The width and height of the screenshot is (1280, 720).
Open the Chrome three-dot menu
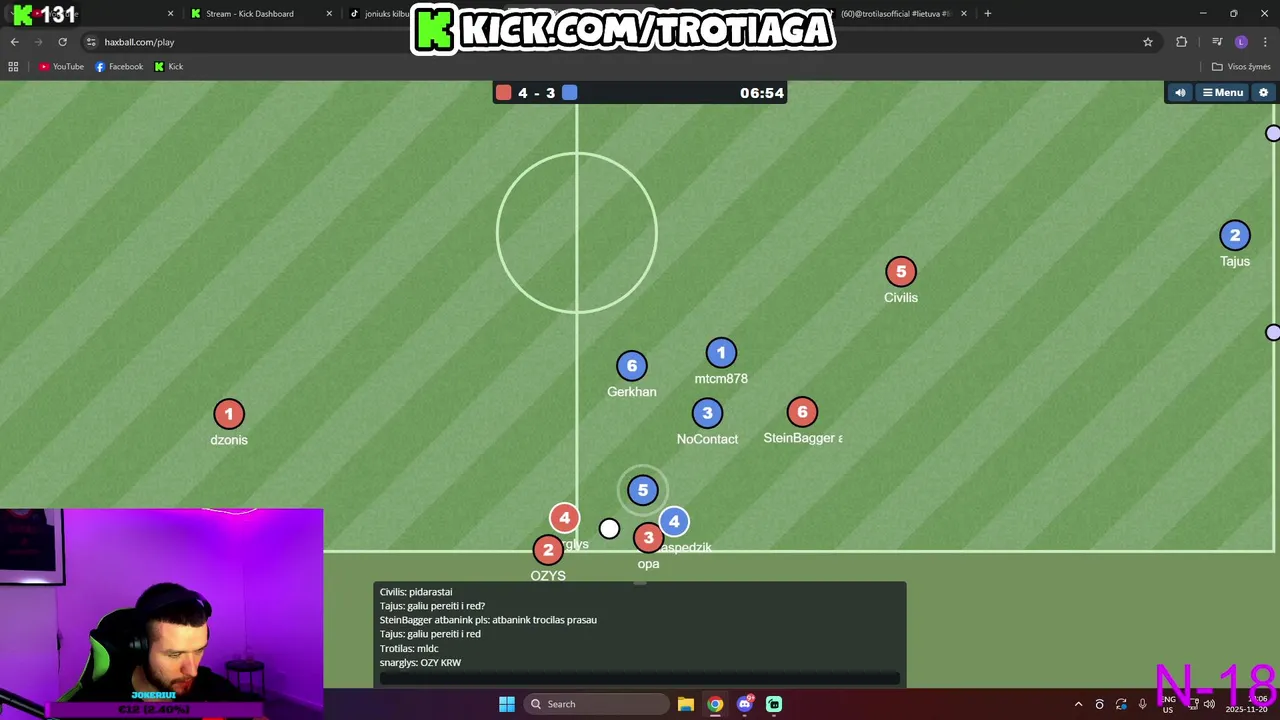click(1265, 42)
